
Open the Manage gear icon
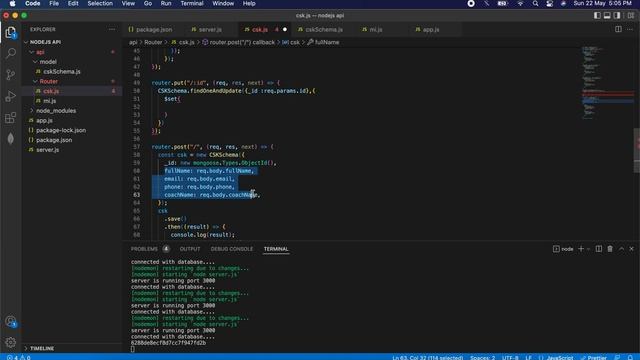coord(11,342)
